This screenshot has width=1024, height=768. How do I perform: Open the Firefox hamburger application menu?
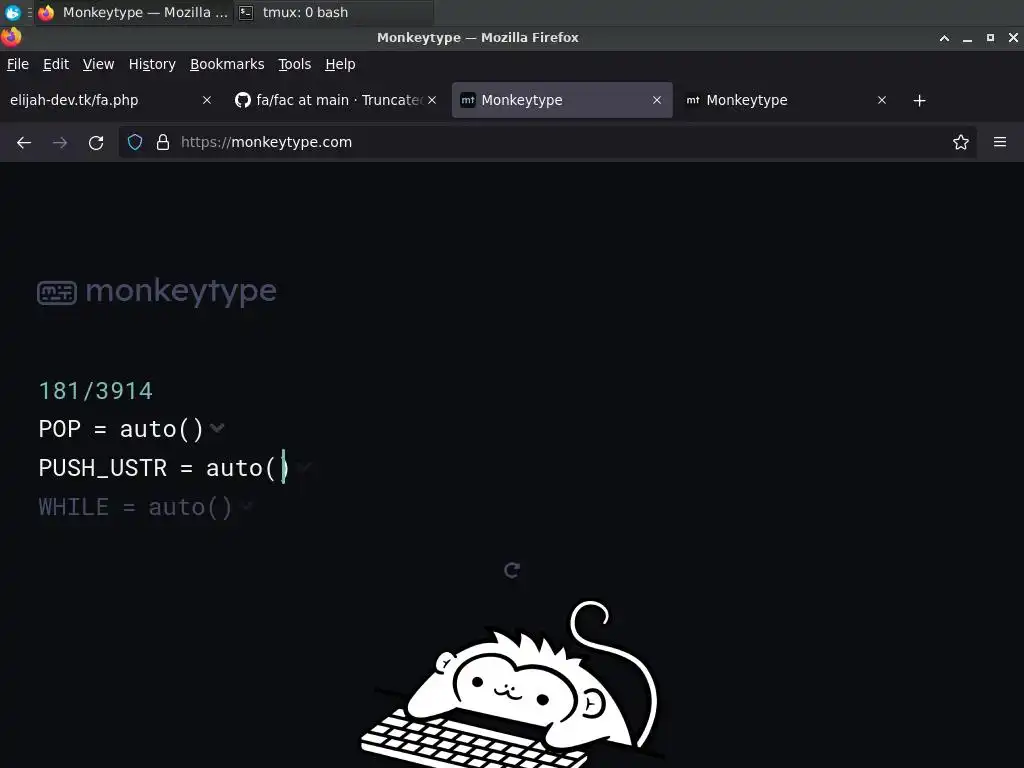(x=1000, y=142)
